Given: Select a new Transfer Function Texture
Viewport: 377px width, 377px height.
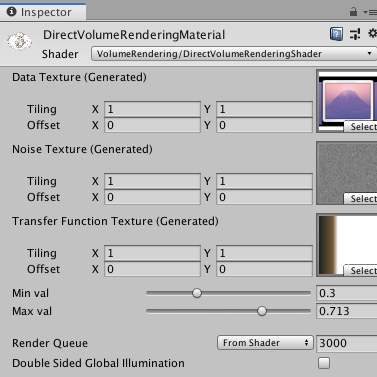Looking at the screenshot, I should coord(361,271).
